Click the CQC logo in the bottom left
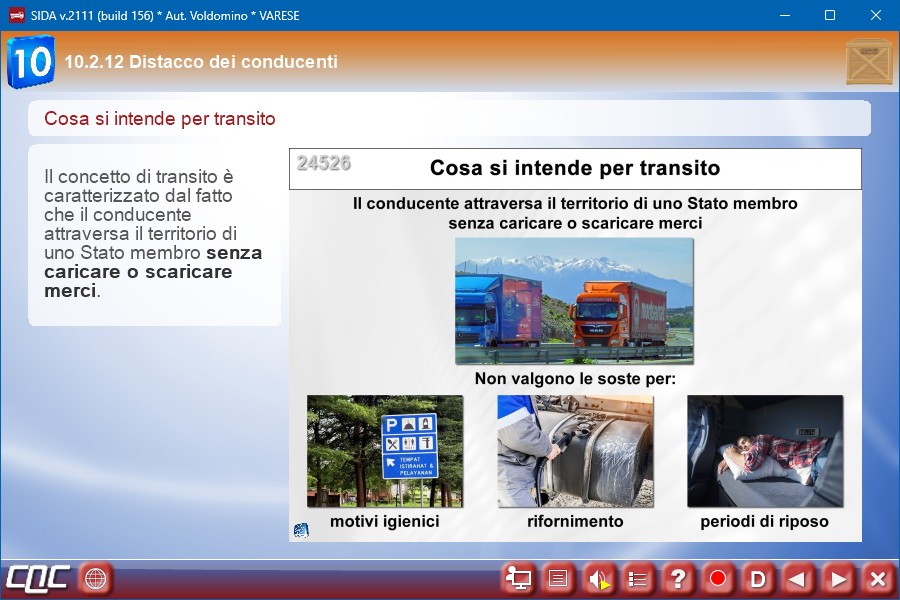This screenshot has height=600, width=900. (38, 578)
